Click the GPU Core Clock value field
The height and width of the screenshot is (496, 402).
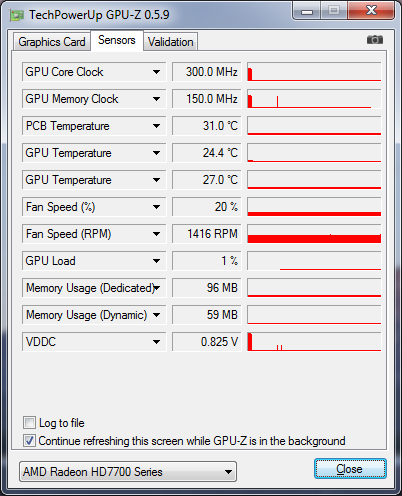207,72
